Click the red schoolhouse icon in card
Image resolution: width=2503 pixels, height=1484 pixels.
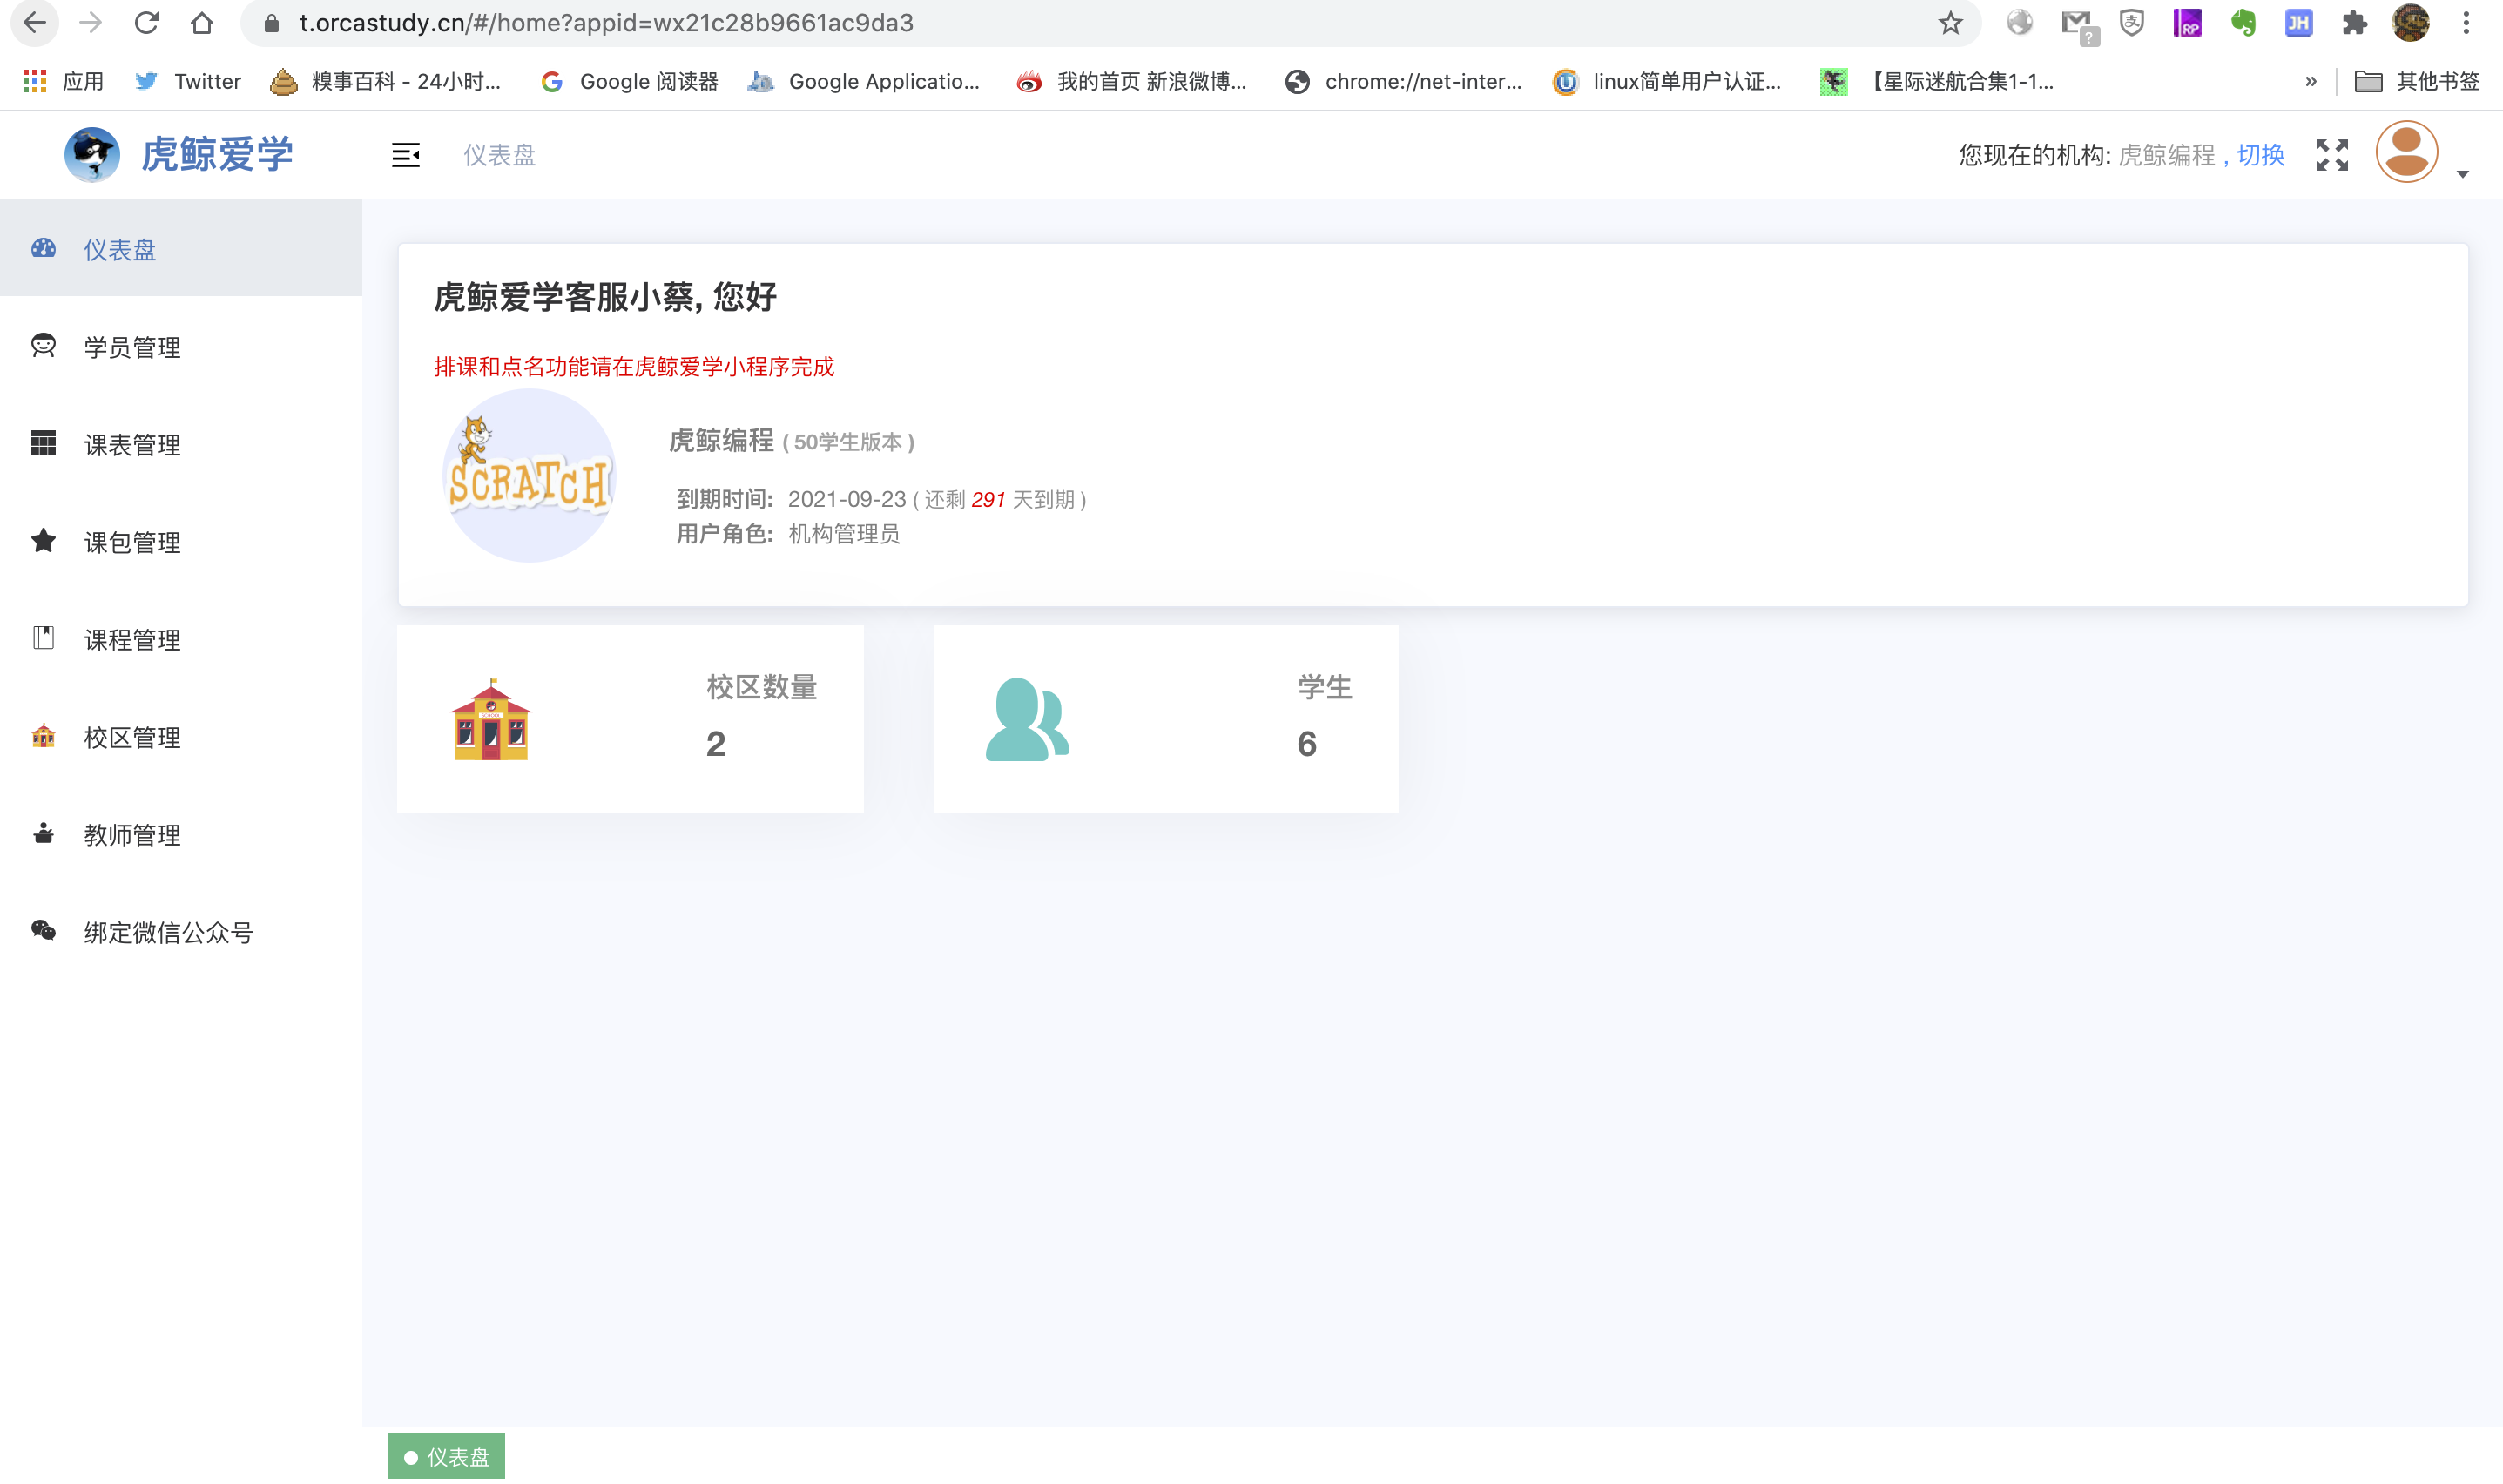pyautogui.click(x=490, y=719)
